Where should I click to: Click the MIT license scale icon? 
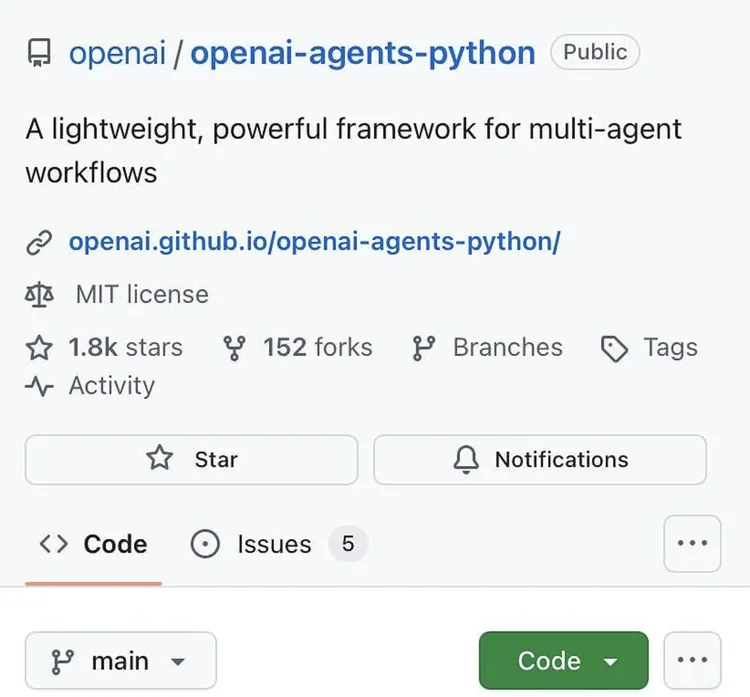click(39, 295)
